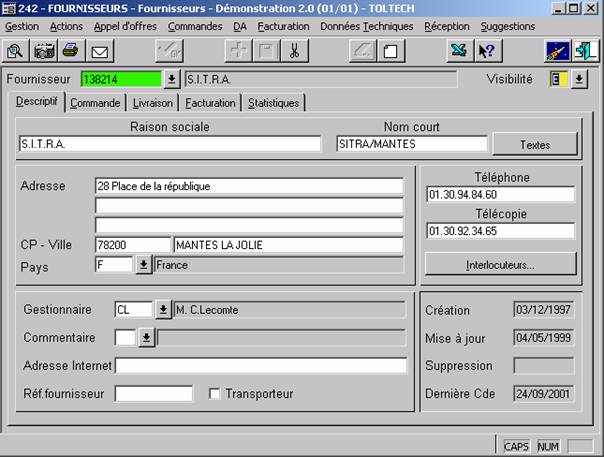Click the exit door icon

click(x=584, y=50)
